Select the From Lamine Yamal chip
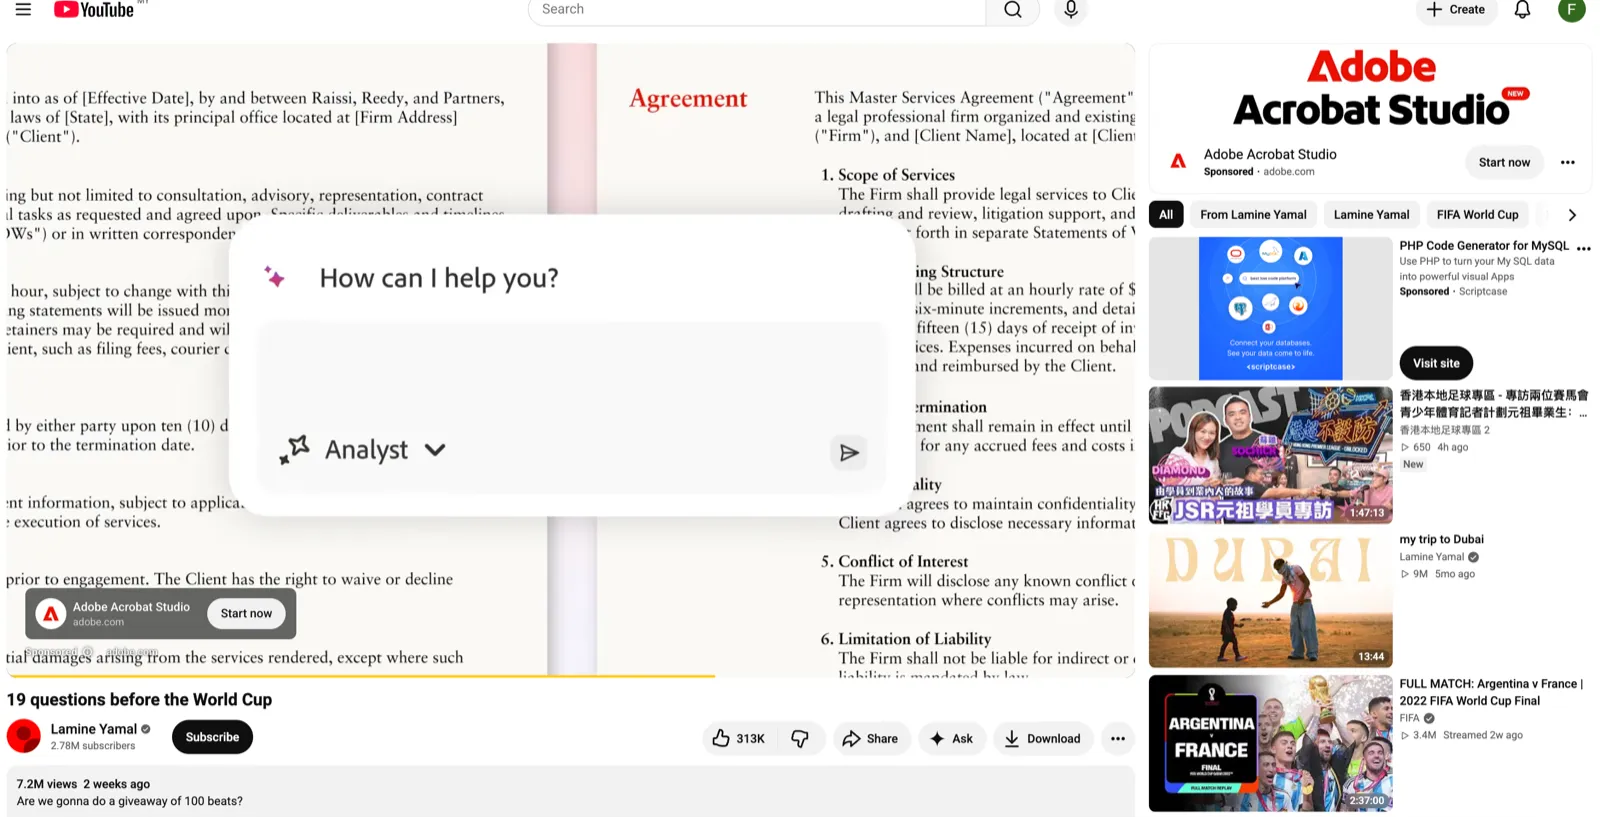1600x817 pixels. [1253, 214]
